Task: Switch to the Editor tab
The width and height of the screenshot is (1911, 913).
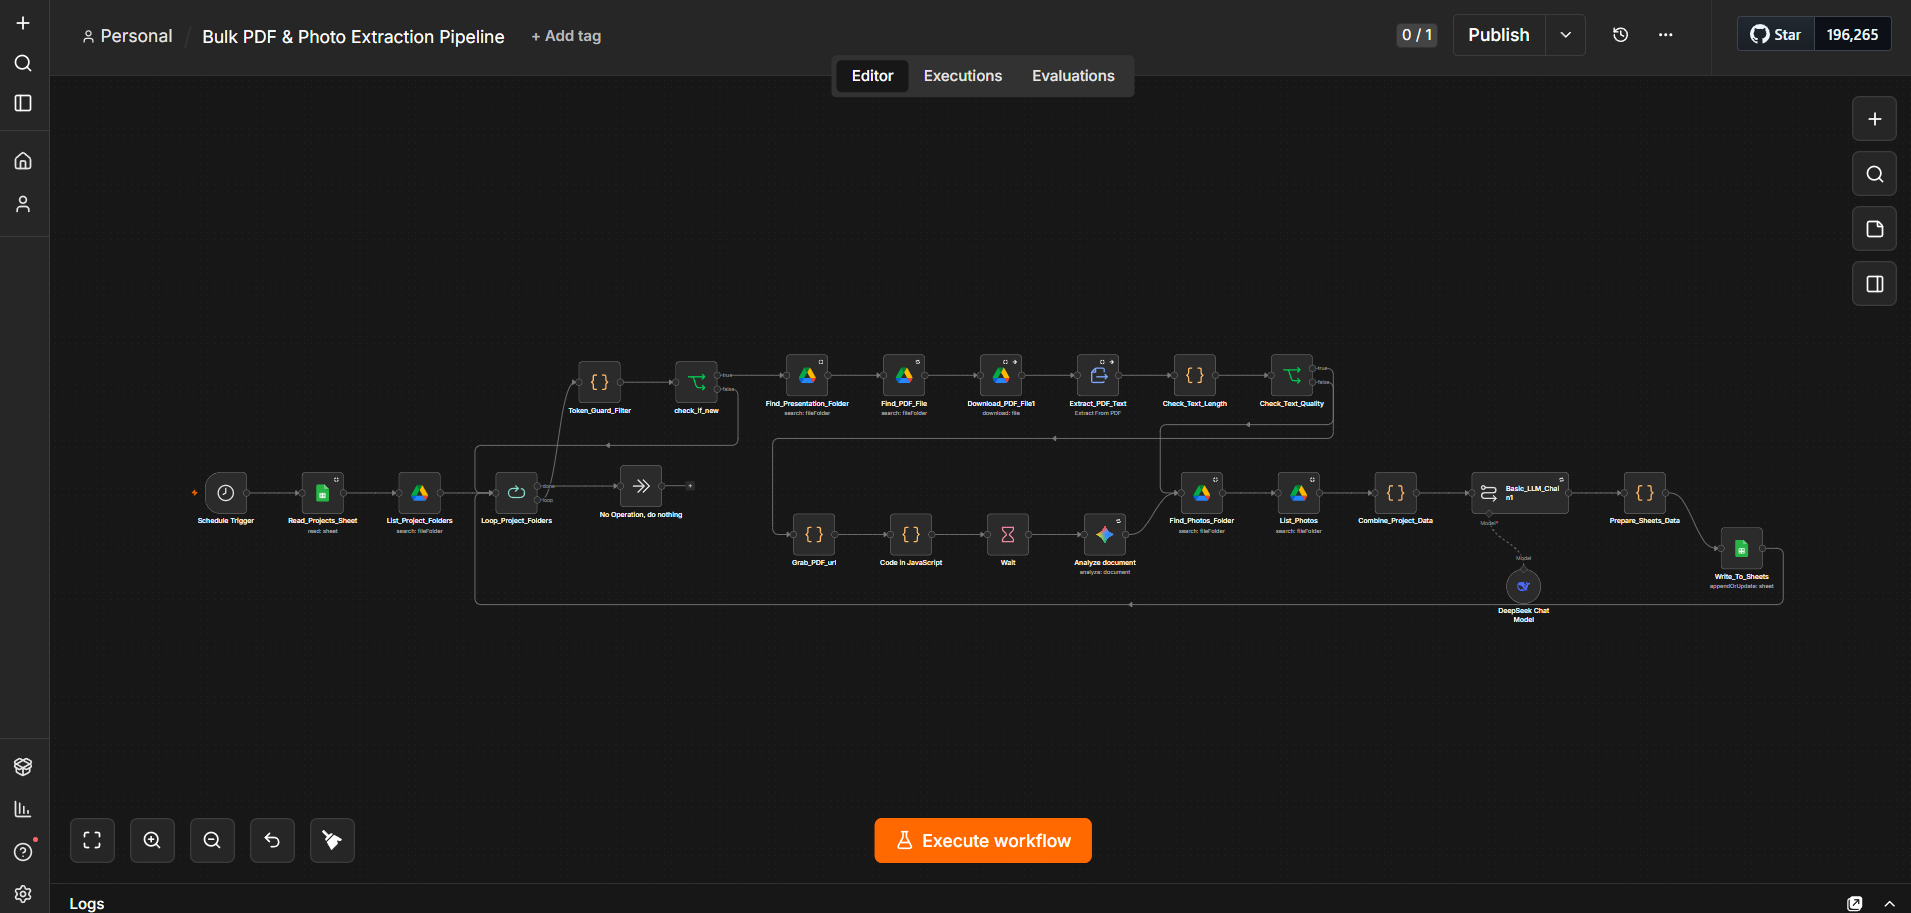Action: coord(872,76)
